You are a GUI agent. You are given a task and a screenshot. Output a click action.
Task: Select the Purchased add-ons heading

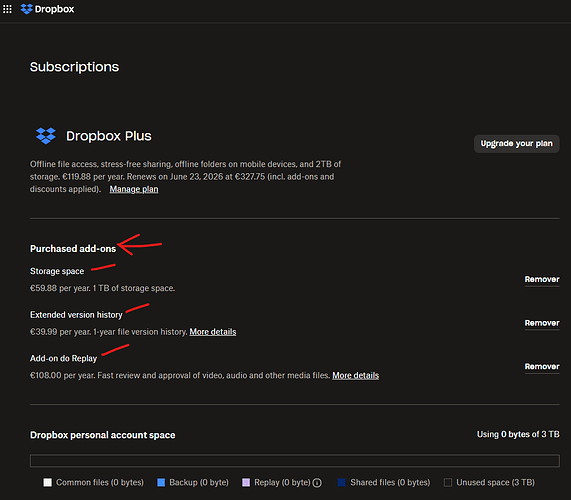pyautogui.click(x=73, y=249)
